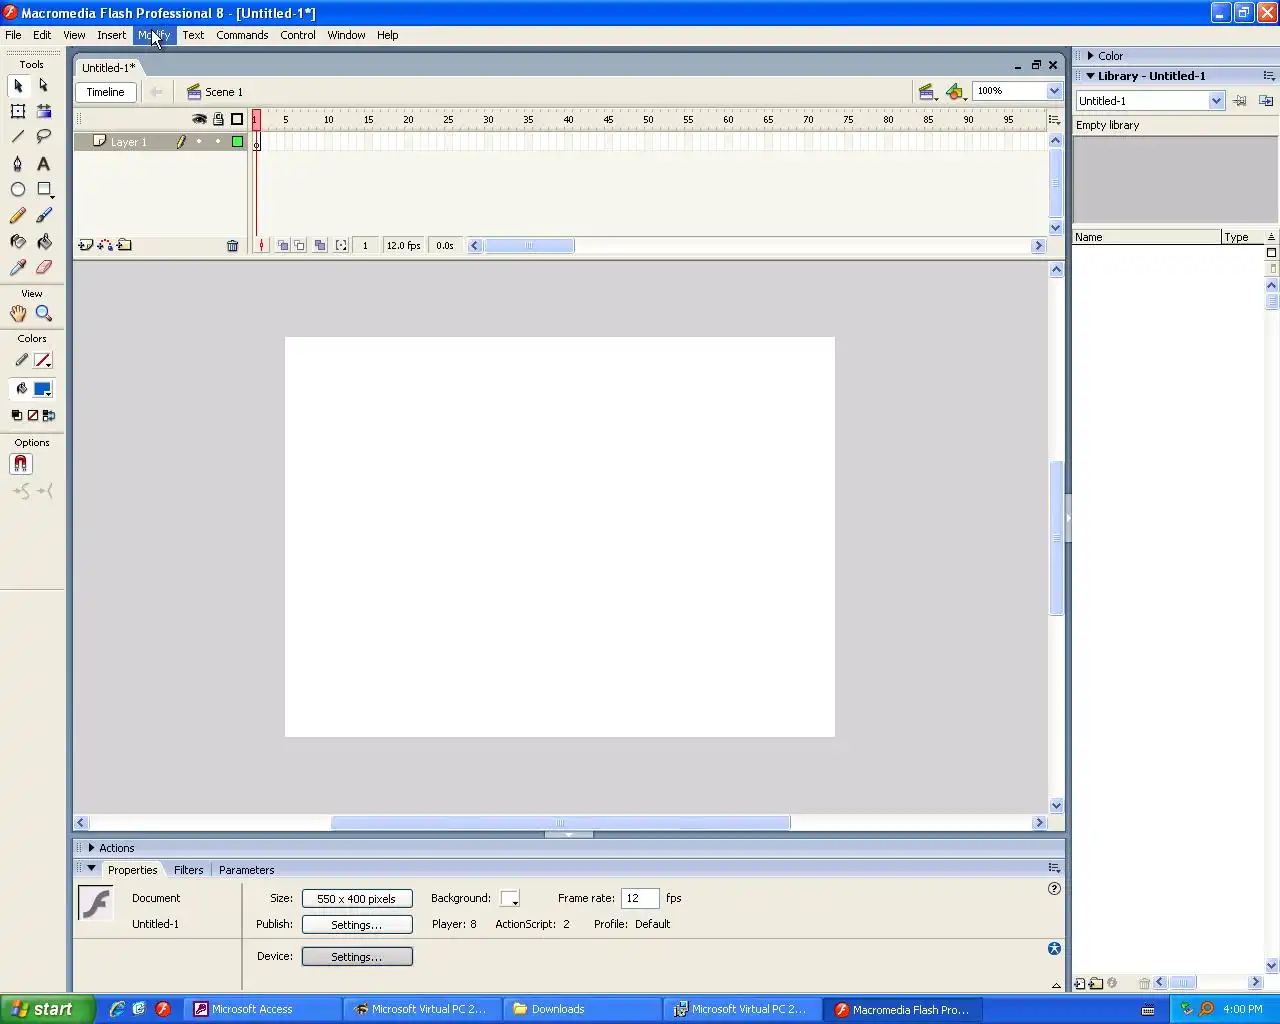
Task: Select the Text tool
Action: coord(44,163)
